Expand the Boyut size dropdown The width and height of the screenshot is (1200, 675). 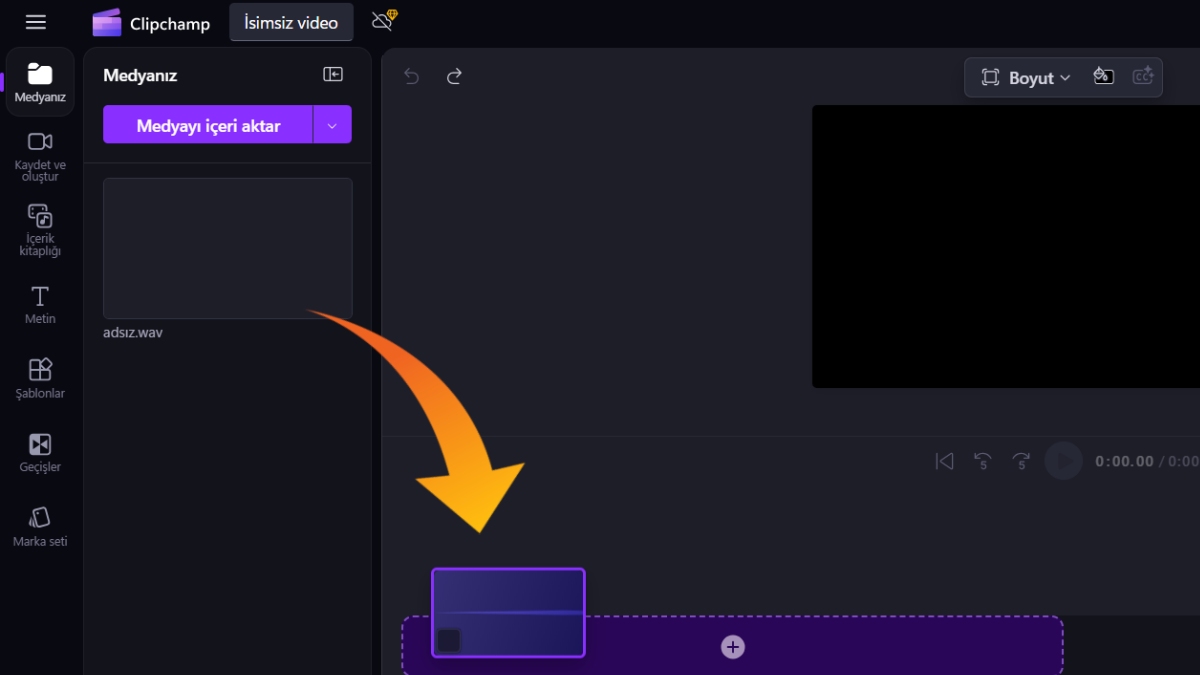1025,78
